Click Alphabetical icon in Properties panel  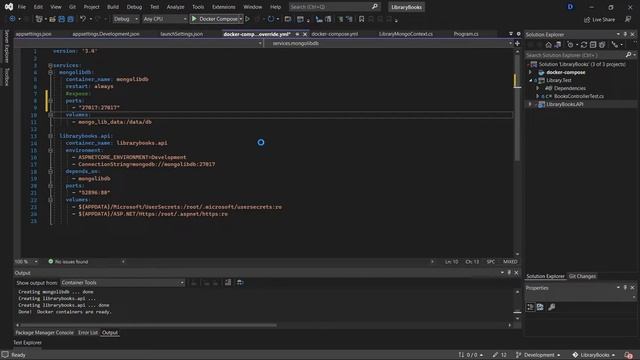pos(540,307)
